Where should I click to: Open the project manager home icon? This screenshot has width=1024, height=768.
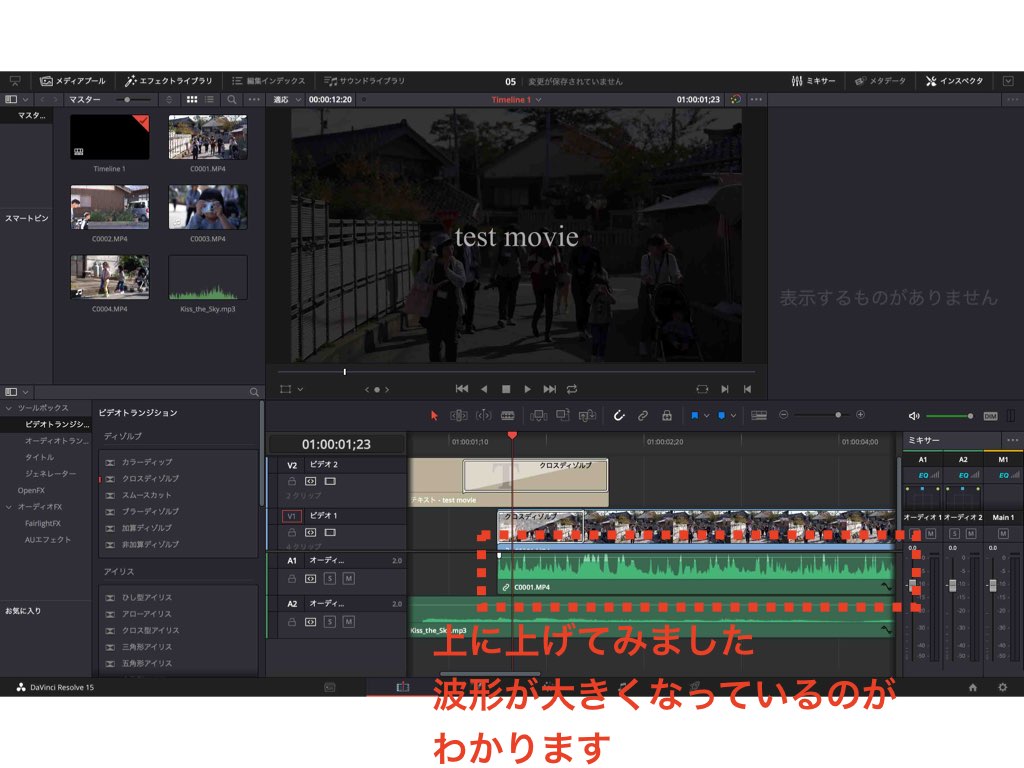click(972, 687)
